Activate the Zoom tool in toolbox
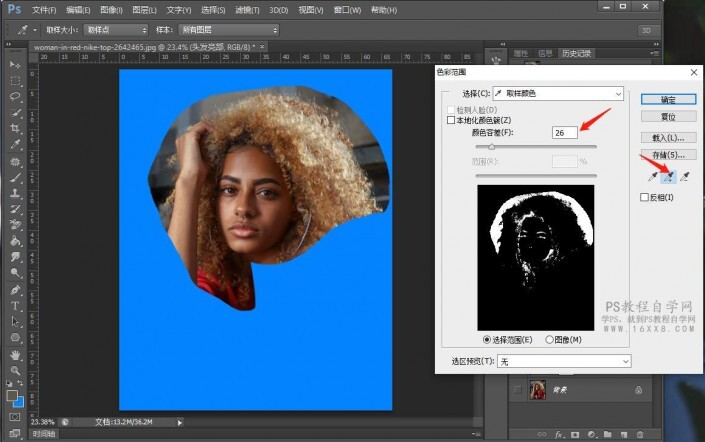Viewport: 705px width, 442px height. (x=15, y=369)
